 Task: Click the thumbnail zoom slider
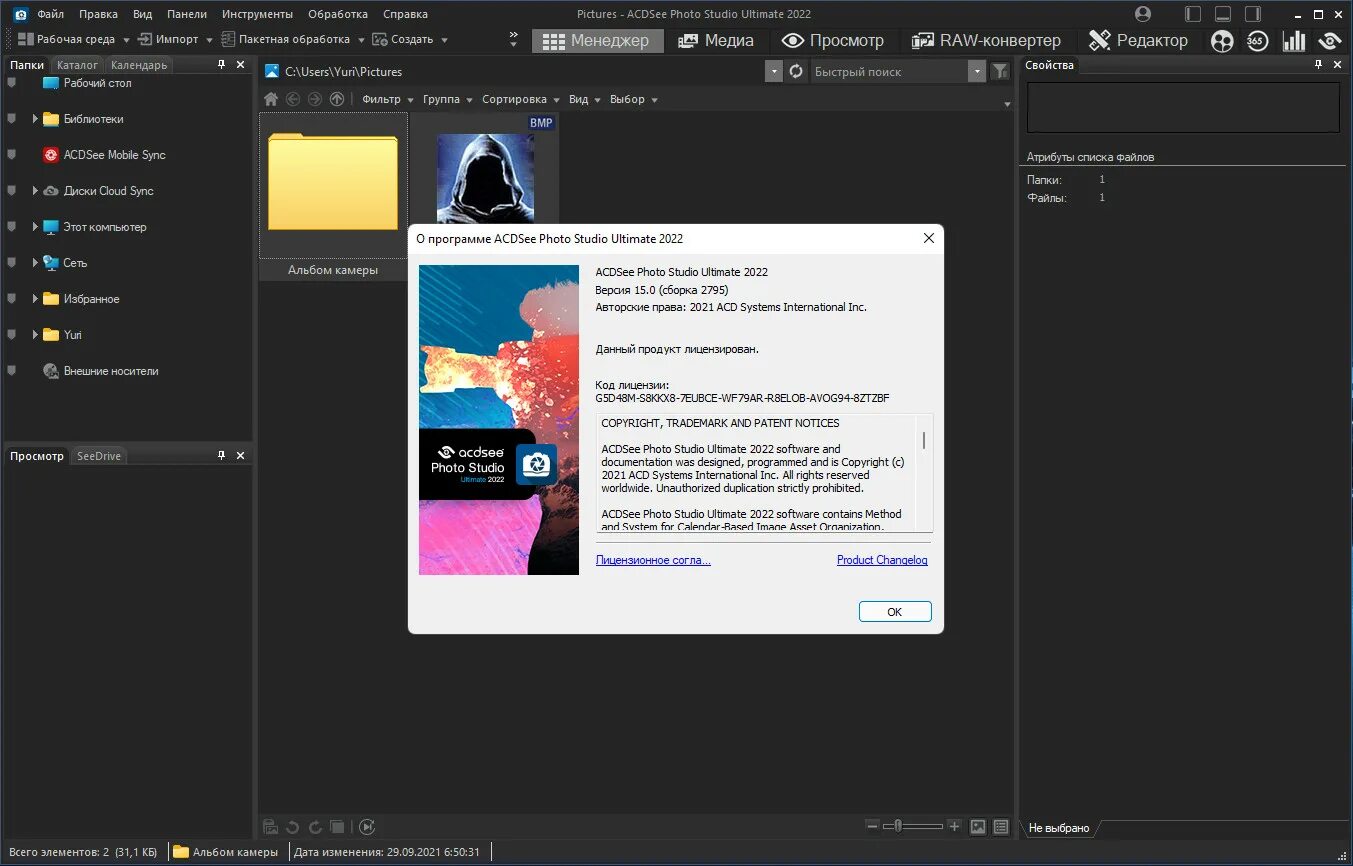coord(915,826)
